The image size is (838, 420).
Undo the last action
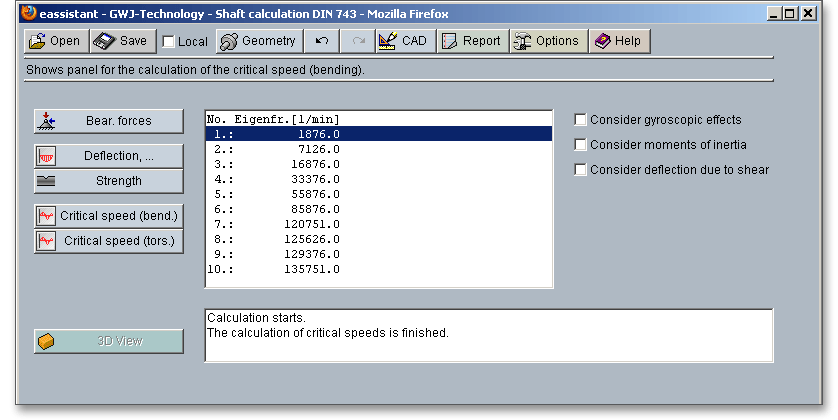tap(321, 41)
